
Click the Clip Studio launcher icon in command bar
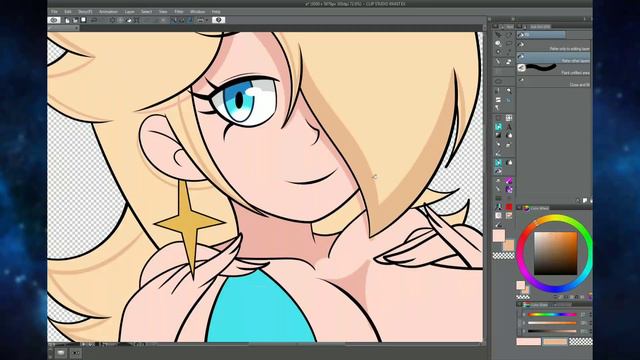54,20
